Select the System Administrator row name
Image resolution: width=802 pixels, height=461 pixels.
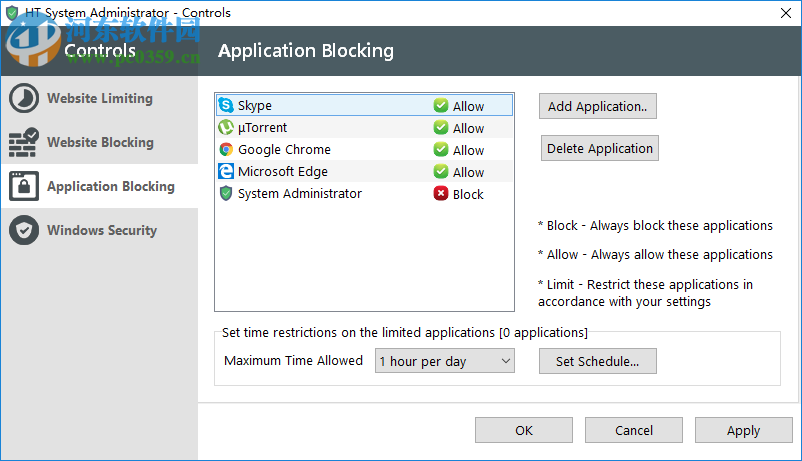(300, 194)
